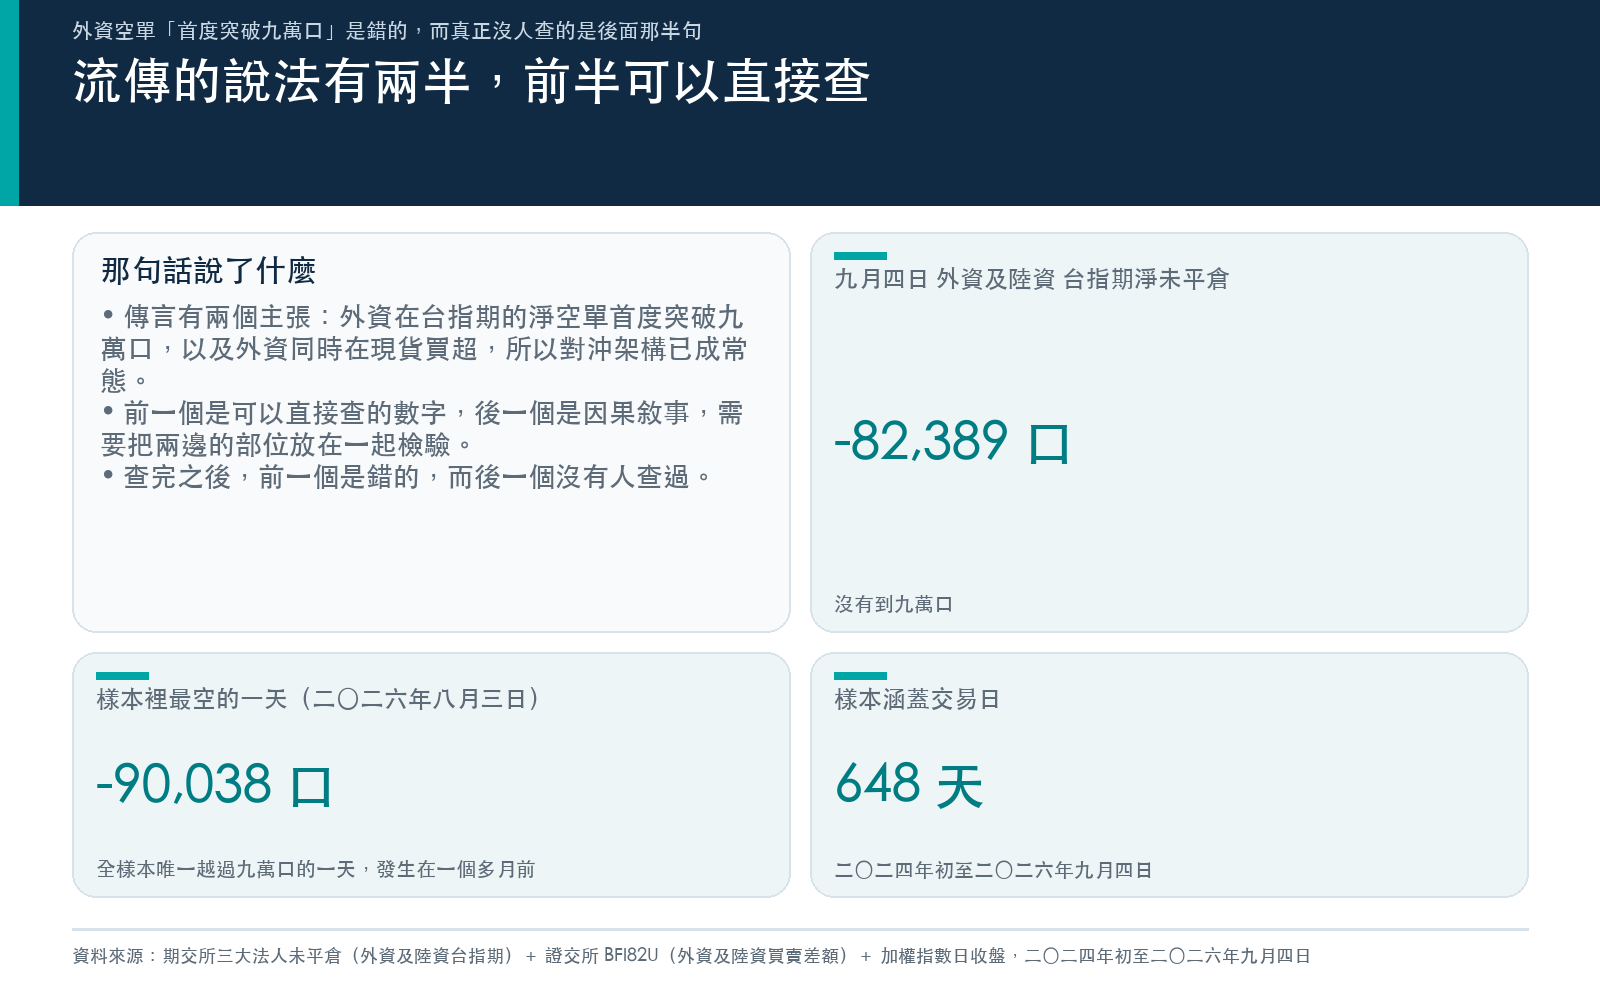Select the value 648 天
The width and height of the screenshot is (1600, 1000).
click(909, 784)
